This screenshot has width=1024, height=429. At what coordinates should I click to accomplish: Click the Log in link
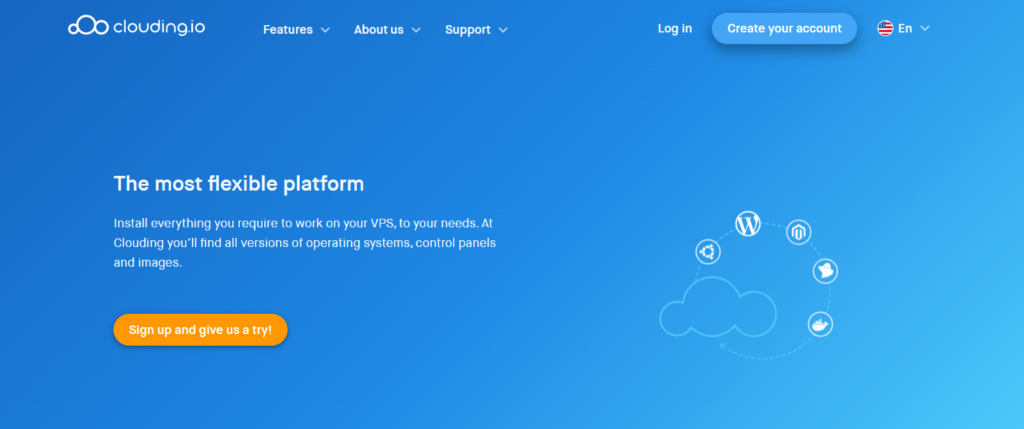(x=675, y=29)
